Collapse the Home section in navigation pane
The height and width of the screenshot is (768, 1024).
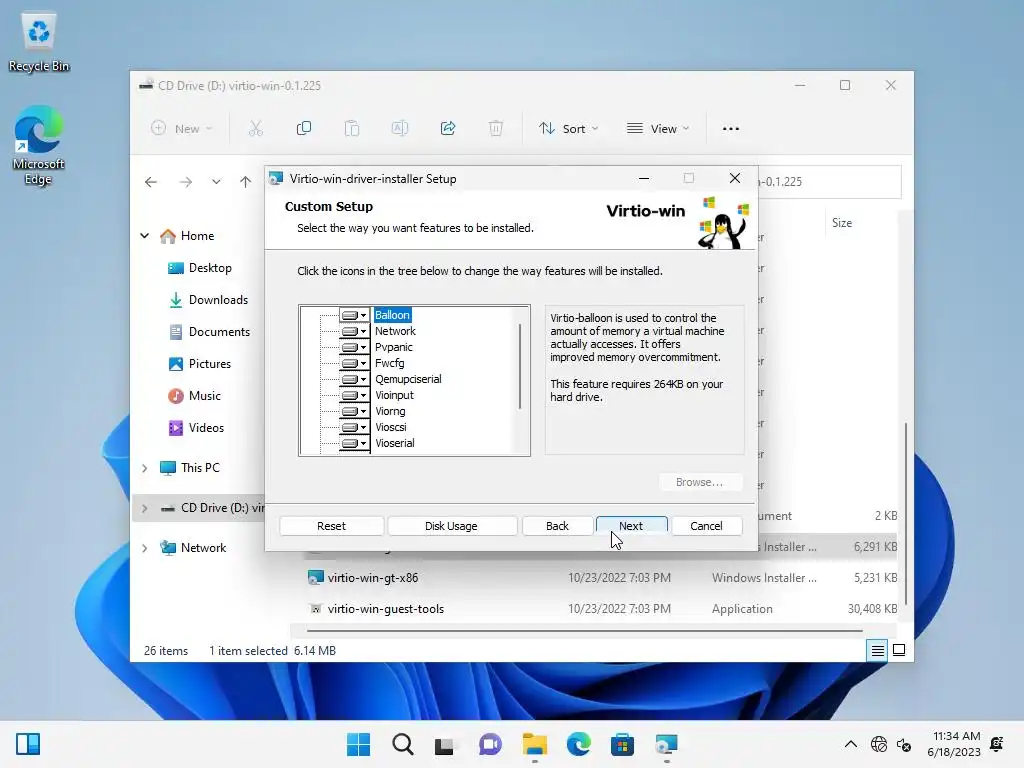(144, 236)
